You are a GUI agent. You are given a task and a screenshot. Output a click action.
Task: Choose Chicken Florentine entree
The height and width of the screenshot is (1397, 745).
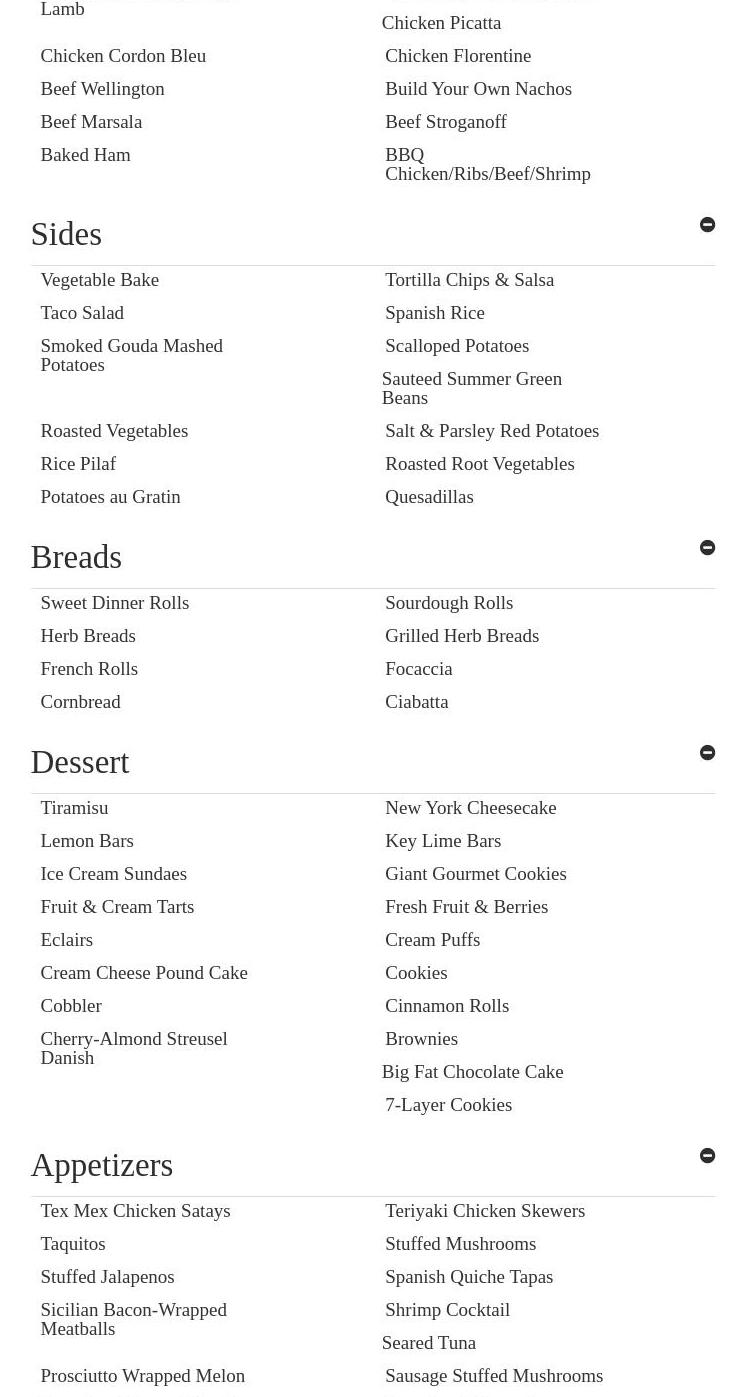click(x=458, y=56)
